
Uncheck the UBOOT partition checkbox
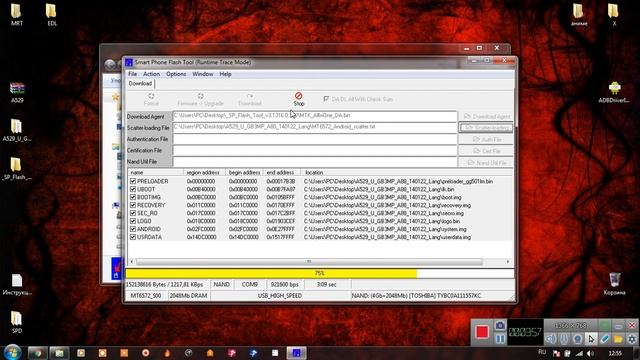133,189
